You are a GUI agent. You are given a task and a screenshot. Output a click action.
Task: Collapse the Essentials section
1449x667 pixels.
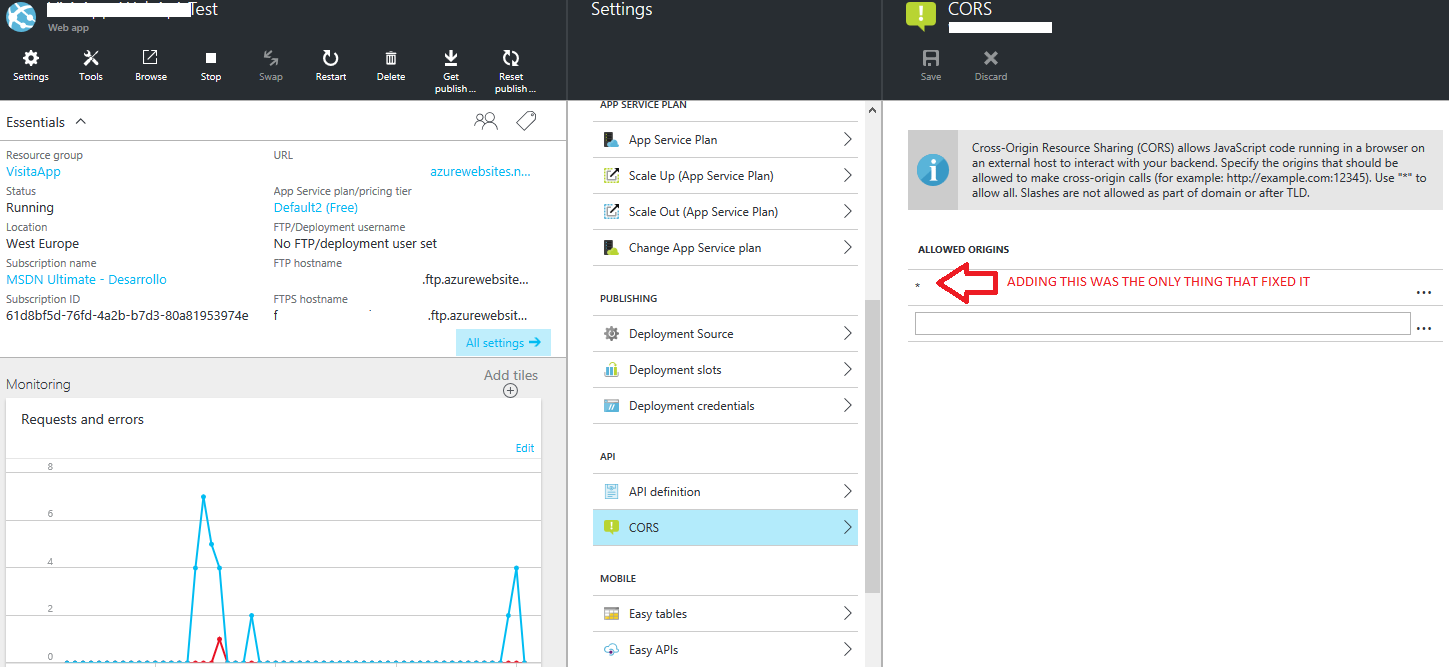81,122
